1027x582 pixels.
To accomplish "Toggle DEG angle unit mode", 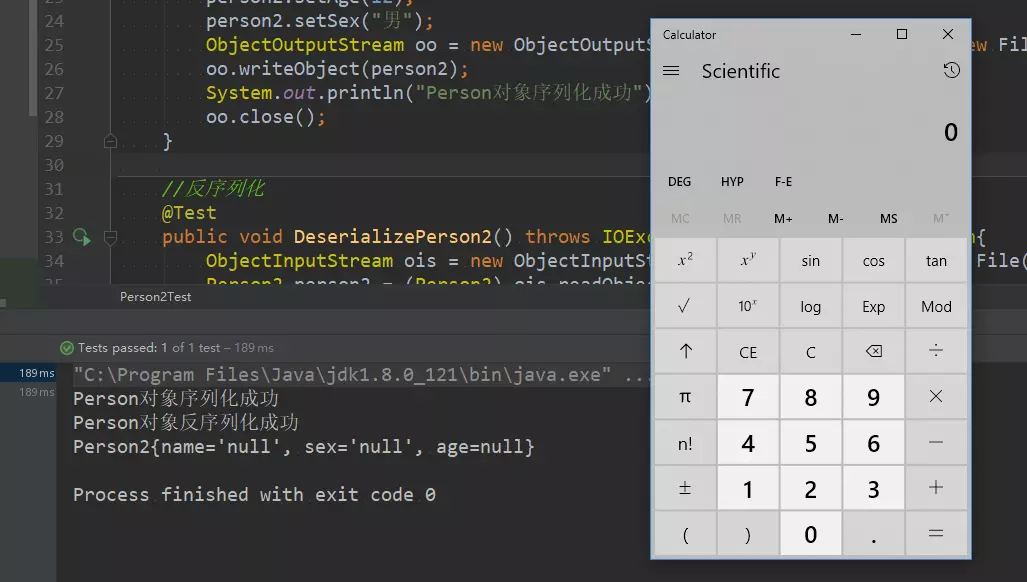I will [679, 181].
